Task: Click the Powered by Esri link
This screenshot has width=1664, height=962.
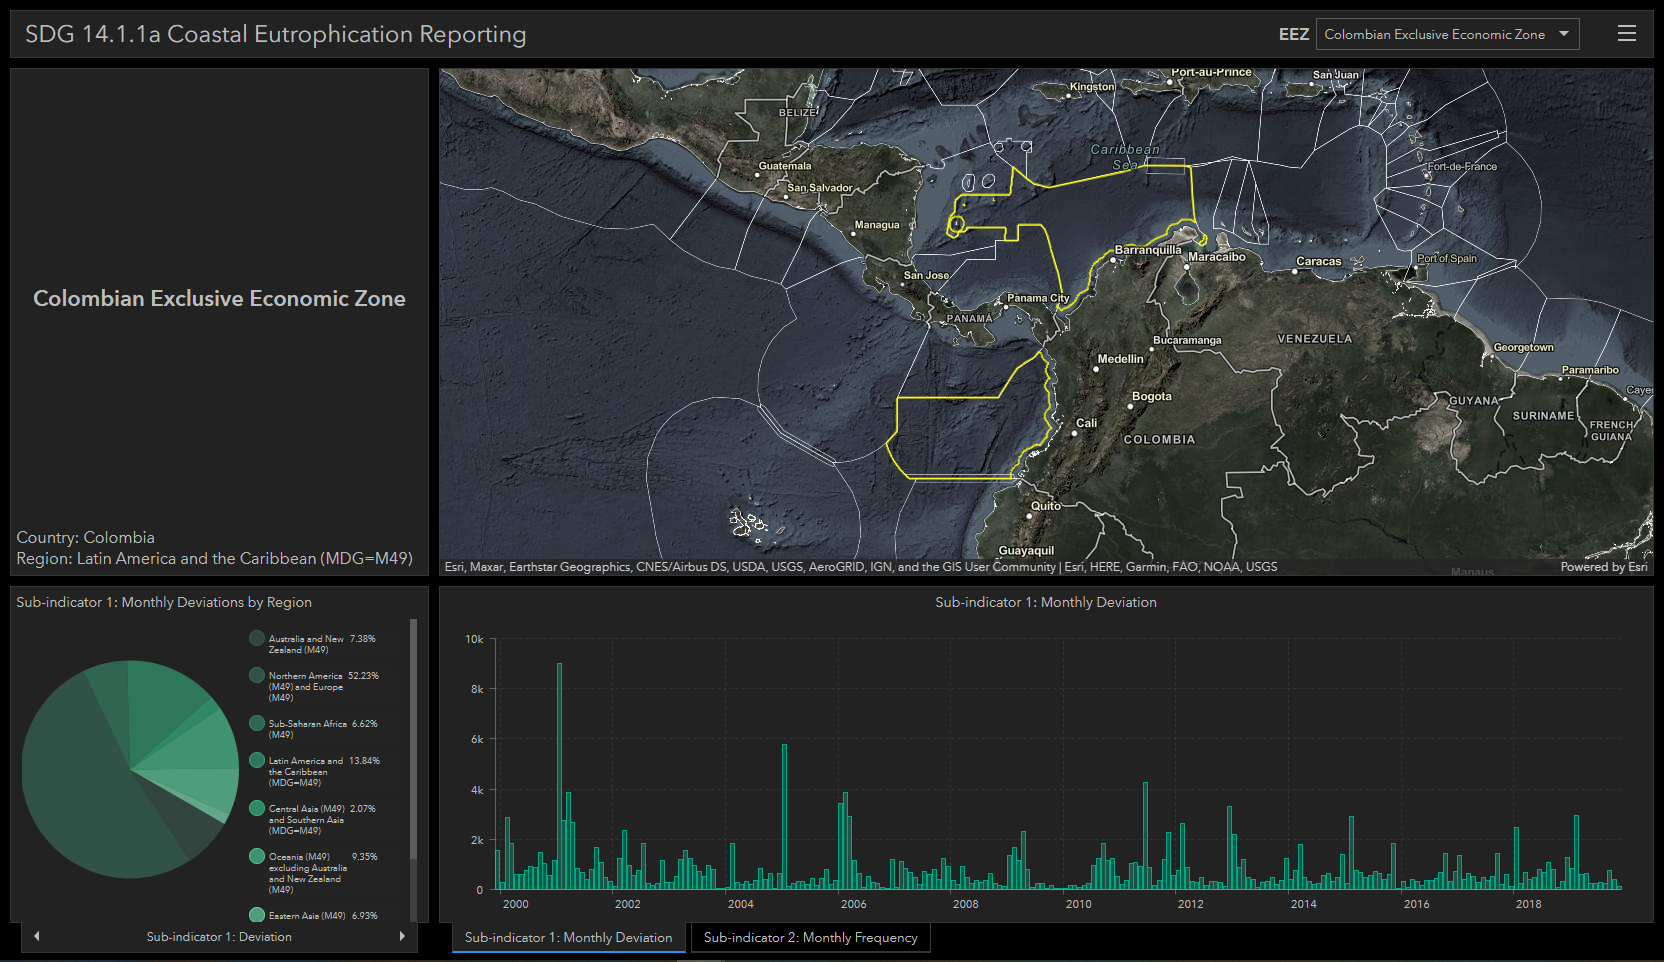Action: pyautogui.click(x=1604, y=566)
